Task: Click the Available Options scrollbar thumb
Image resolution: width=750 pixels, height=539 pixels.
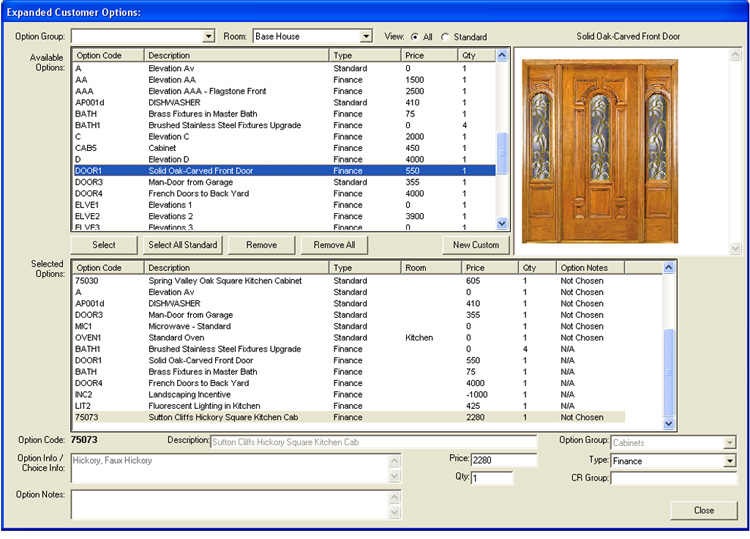Action: click(x=502, y=154)
